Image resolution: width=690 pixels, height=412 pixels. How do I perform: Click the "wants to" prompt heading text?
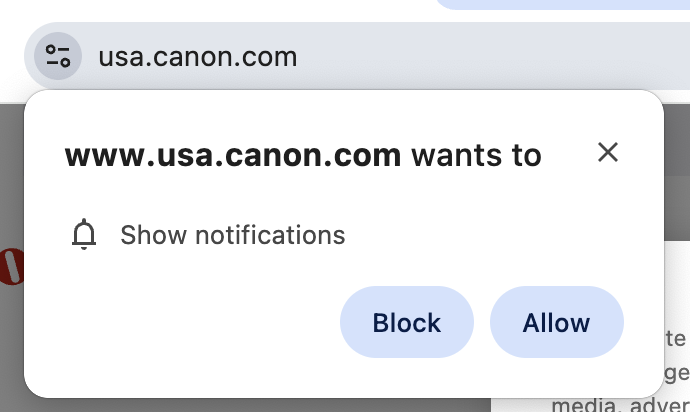click(x=476, y=156)
